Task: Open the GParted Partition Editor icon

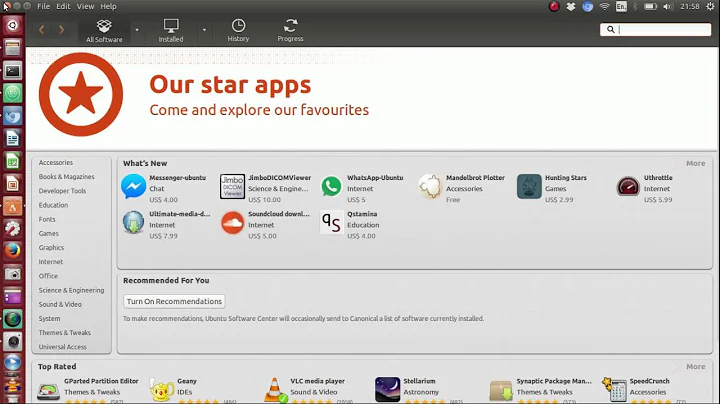Action: point(49,391)
